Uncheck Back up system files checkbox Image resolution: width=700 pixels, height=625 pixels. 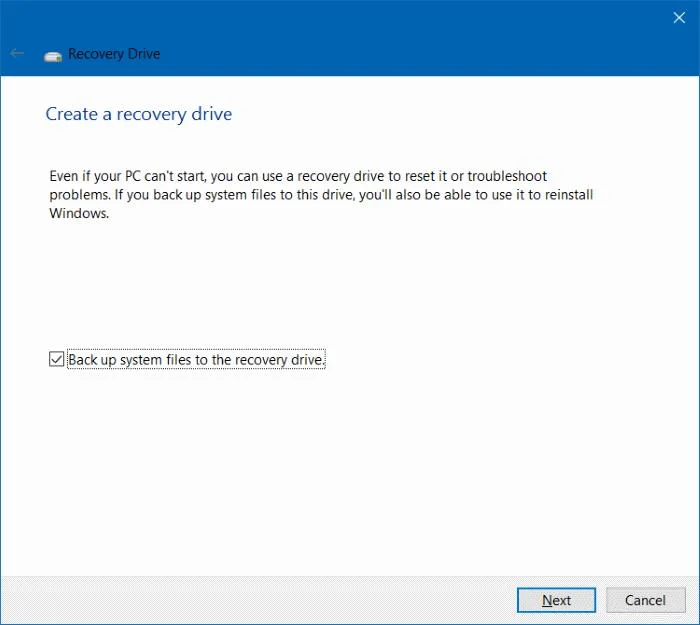tap(57, 359)
